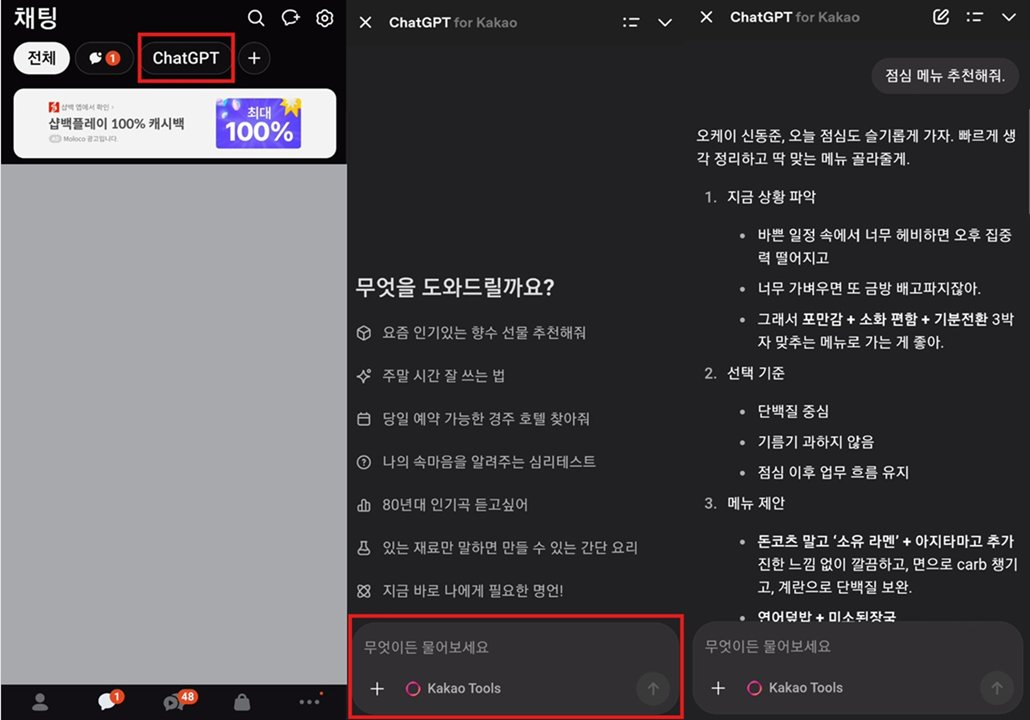Click the atom icon beside 명언 suggestion
The width and height of the screenshot is (1030, 720).
[x=363, y=591]
